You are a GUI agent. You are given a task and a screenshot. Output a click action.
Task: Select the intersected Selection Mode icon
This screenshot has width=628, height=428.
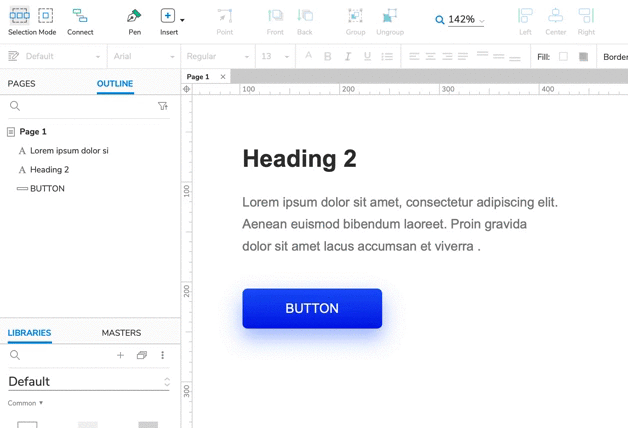[19, 16]
